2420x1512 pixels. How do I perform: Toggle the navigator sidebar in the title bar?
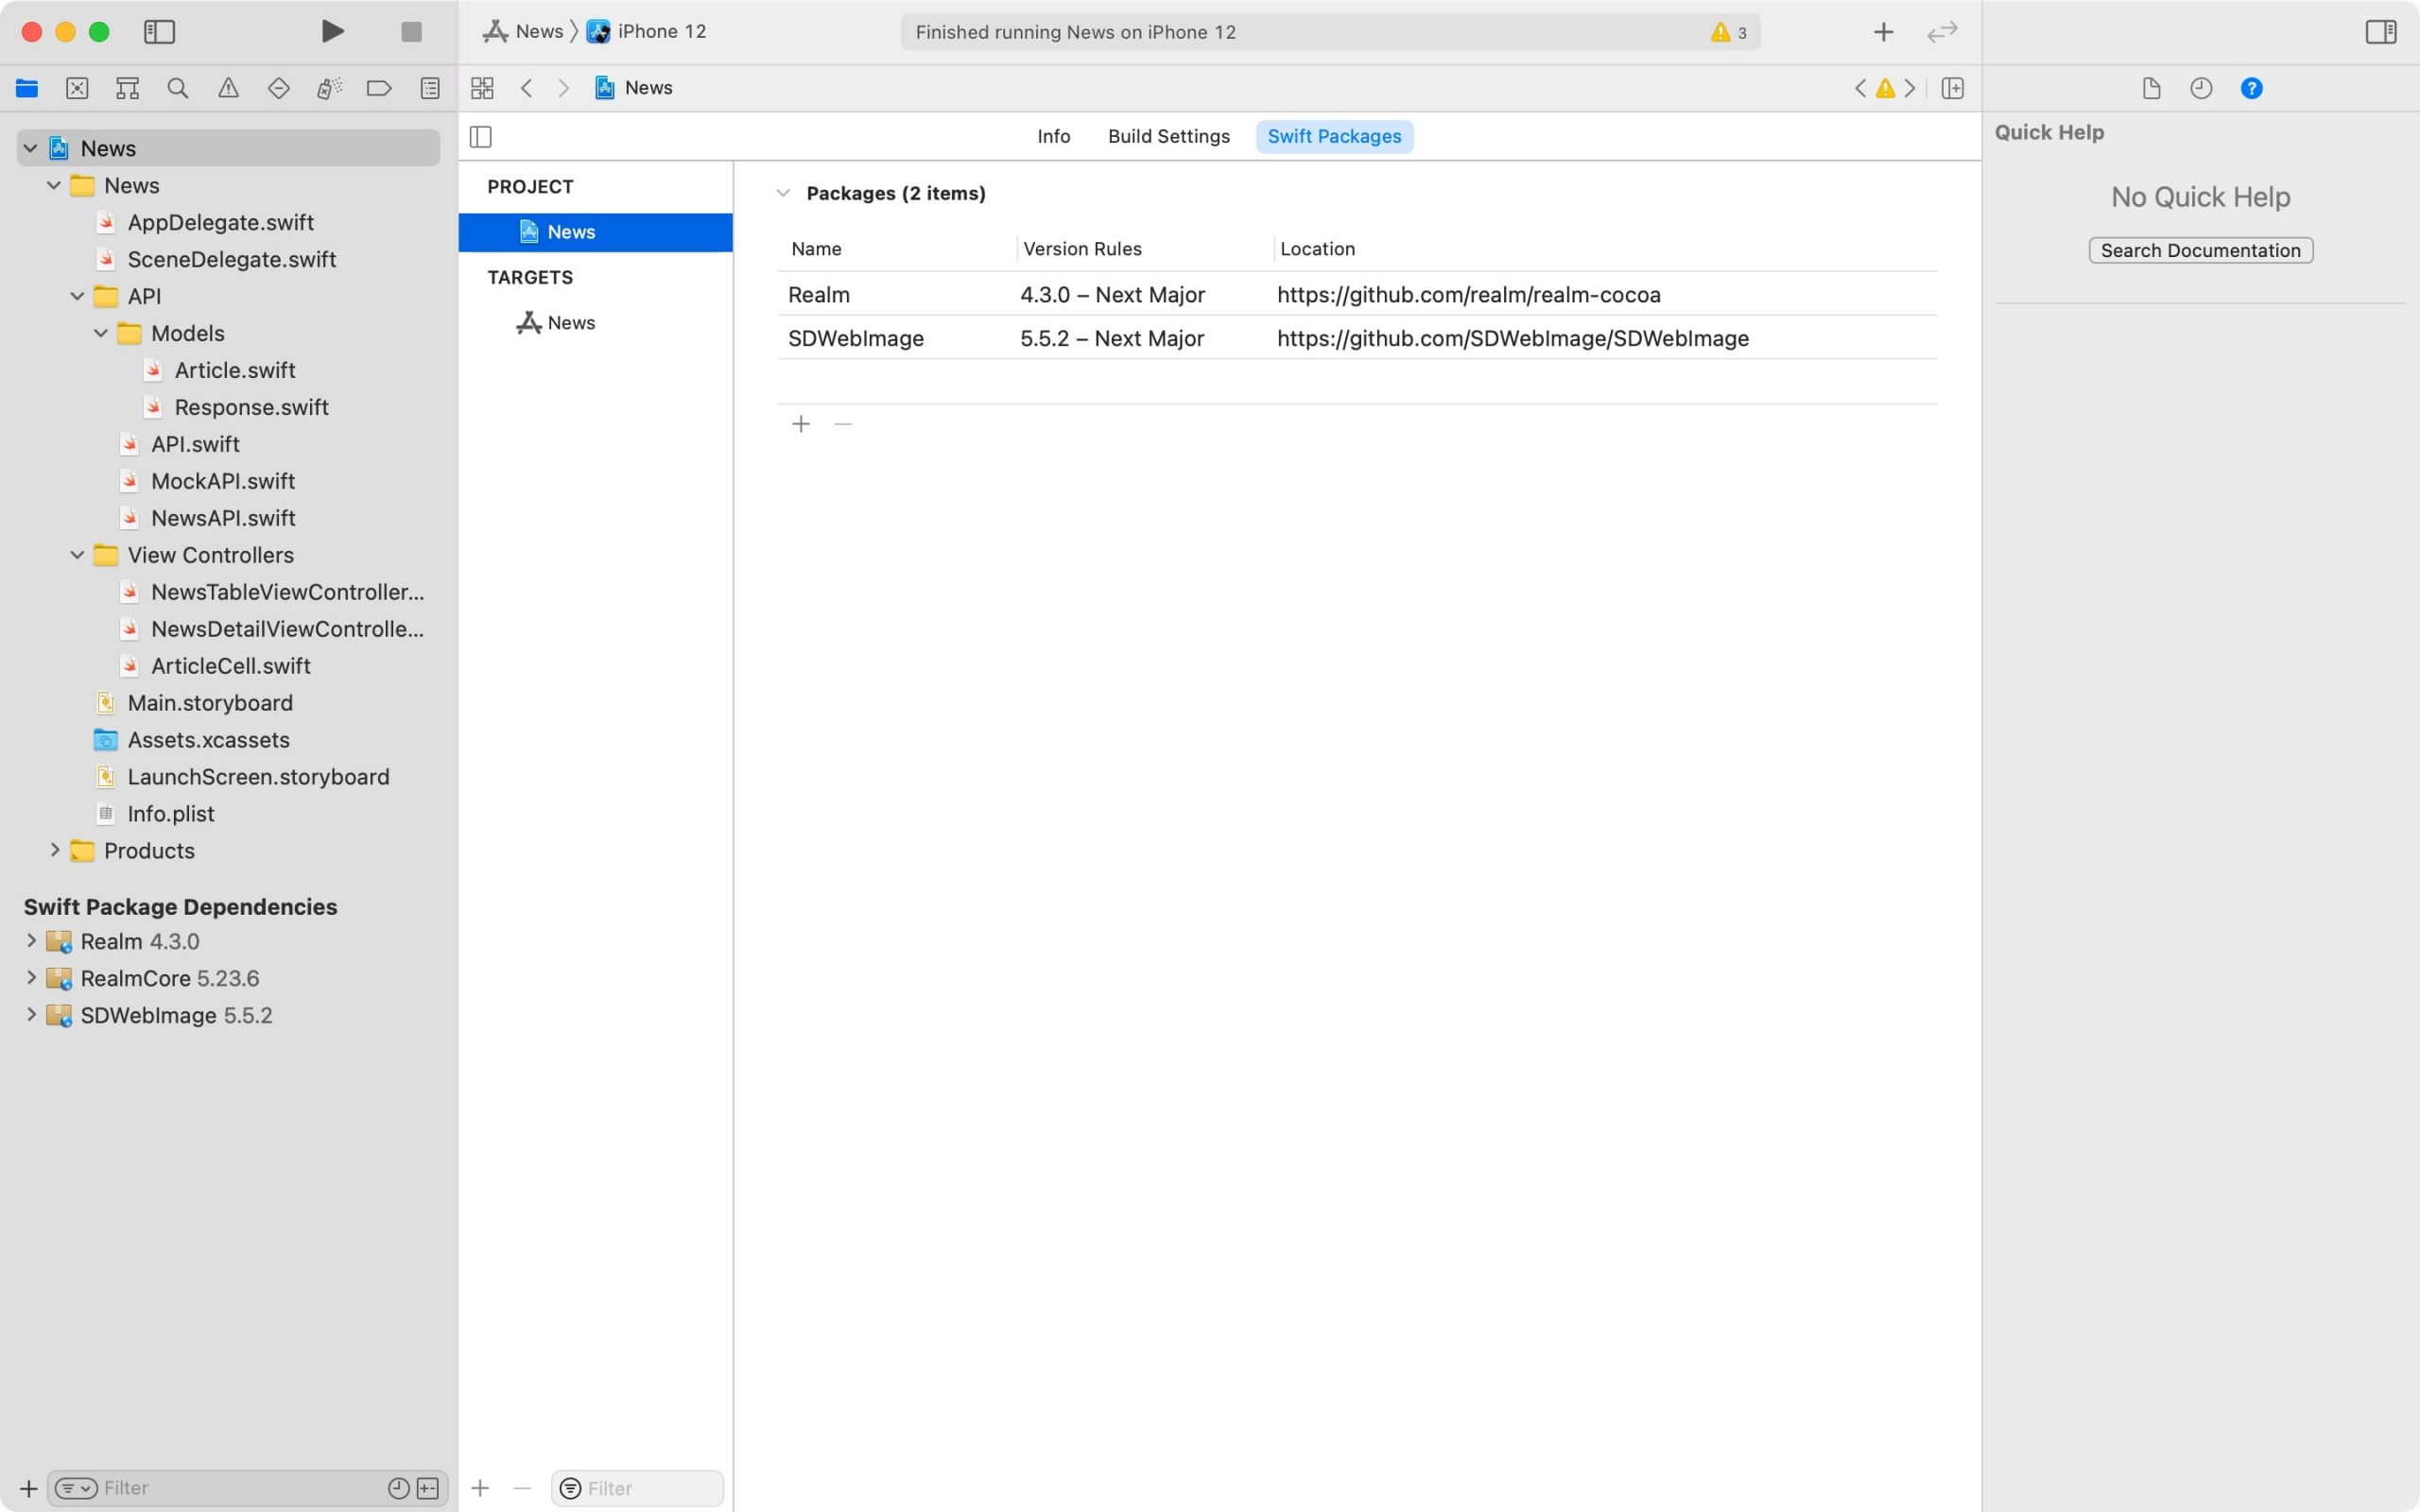159,32
